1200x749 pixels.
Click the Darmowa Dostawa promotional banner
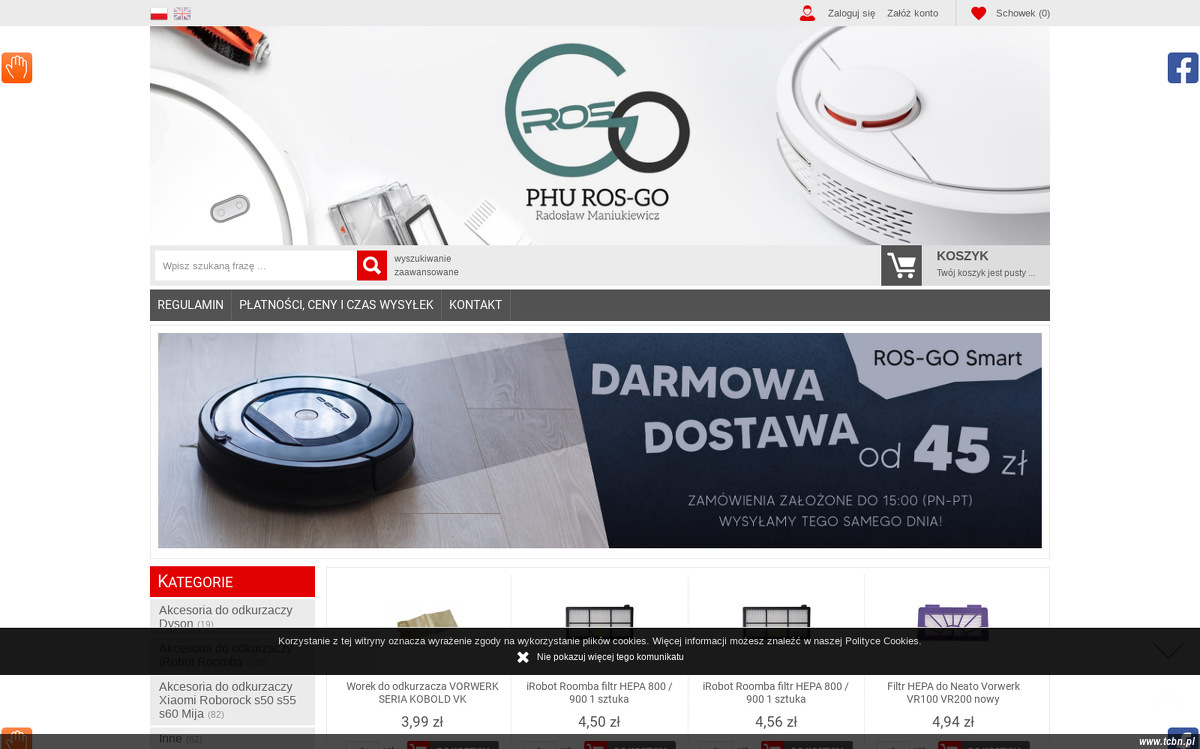[600, 441]
